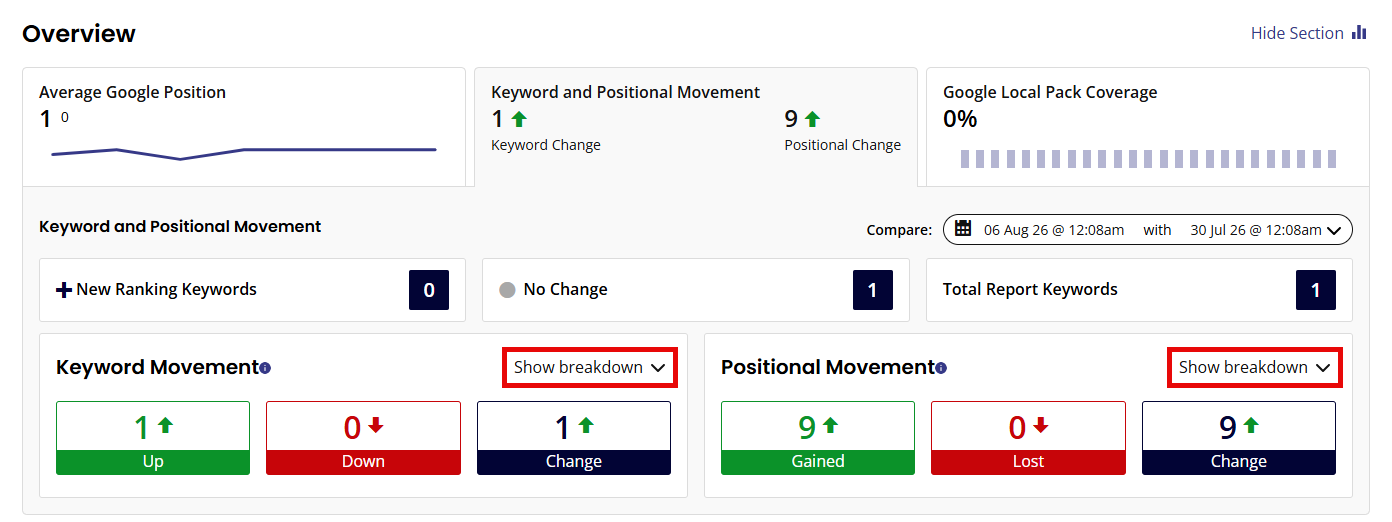Viewport: 1392px width, 522px height.
Task: Click the red down arrow in the Lost box
Action: pyautogui.click(x=1041, y=426)
